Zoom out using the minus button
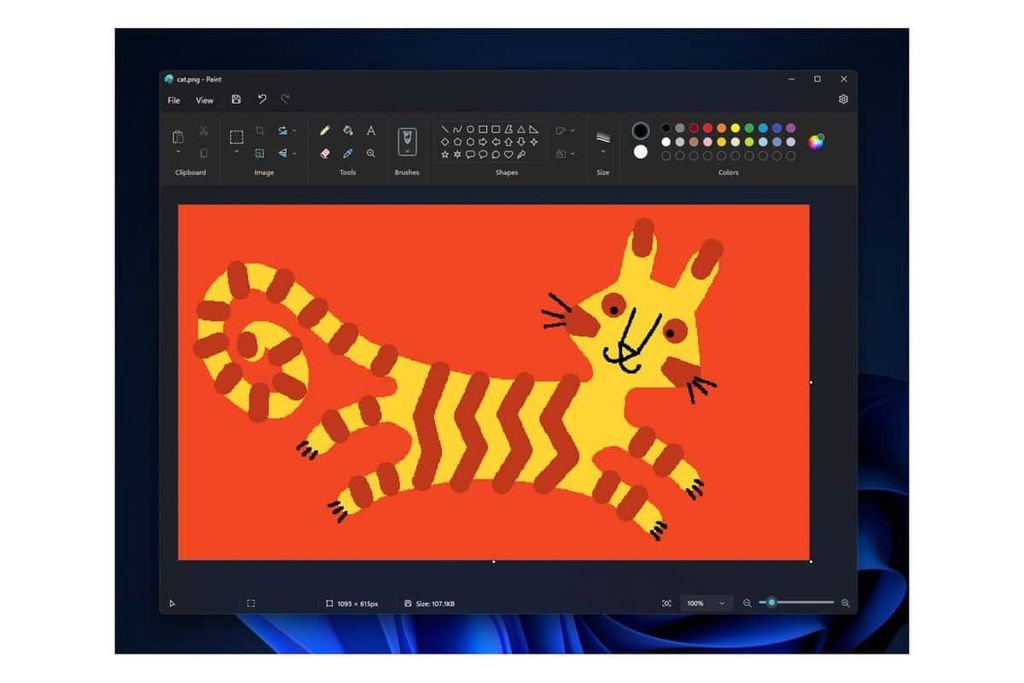The image size is (1024, 683). (x=747, y=603)
